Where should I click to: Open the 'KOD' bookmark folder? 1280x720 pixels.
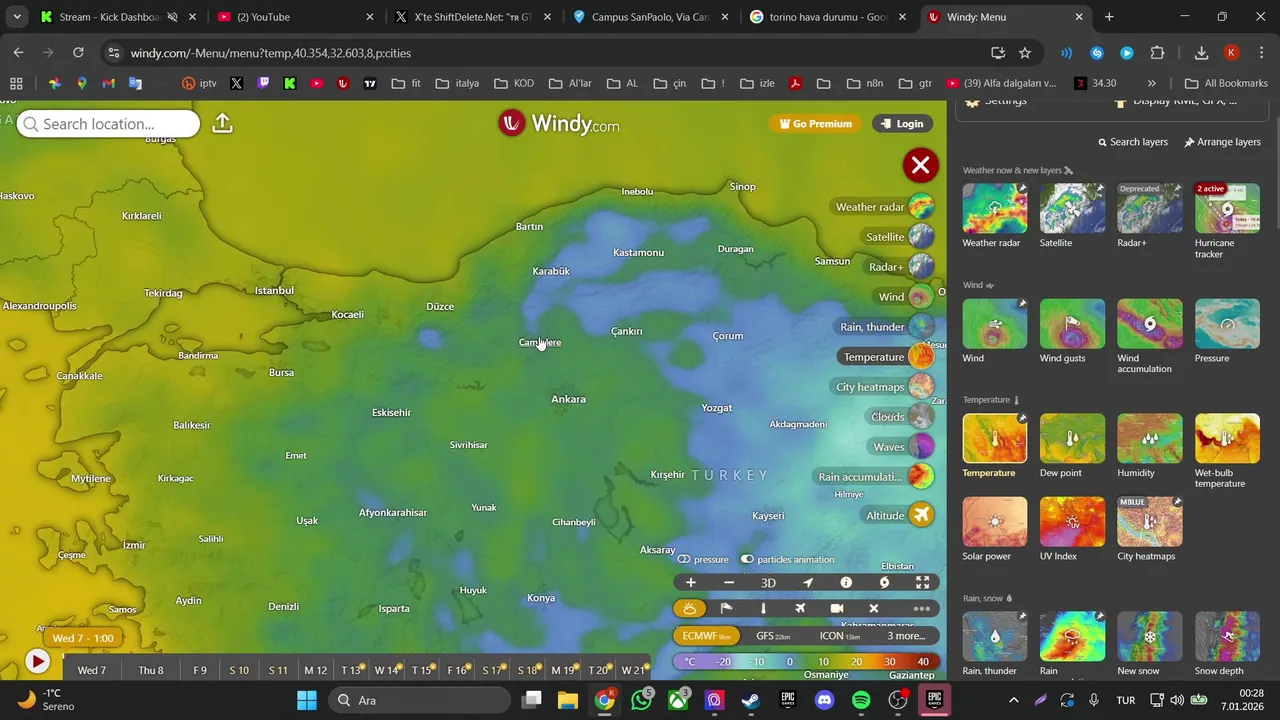pyautogui.click(x=514, y=83)
